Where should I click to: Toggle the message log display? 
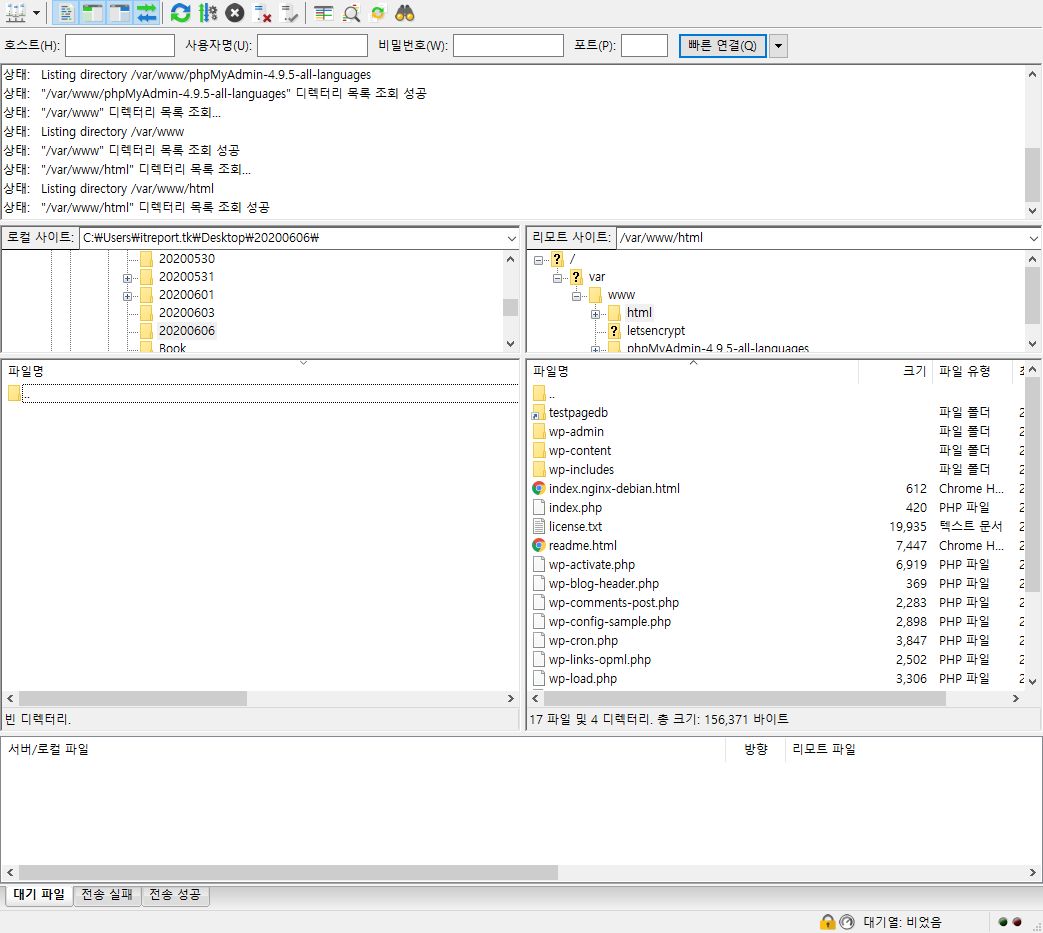pyautogui.click(x=66, y=13)
